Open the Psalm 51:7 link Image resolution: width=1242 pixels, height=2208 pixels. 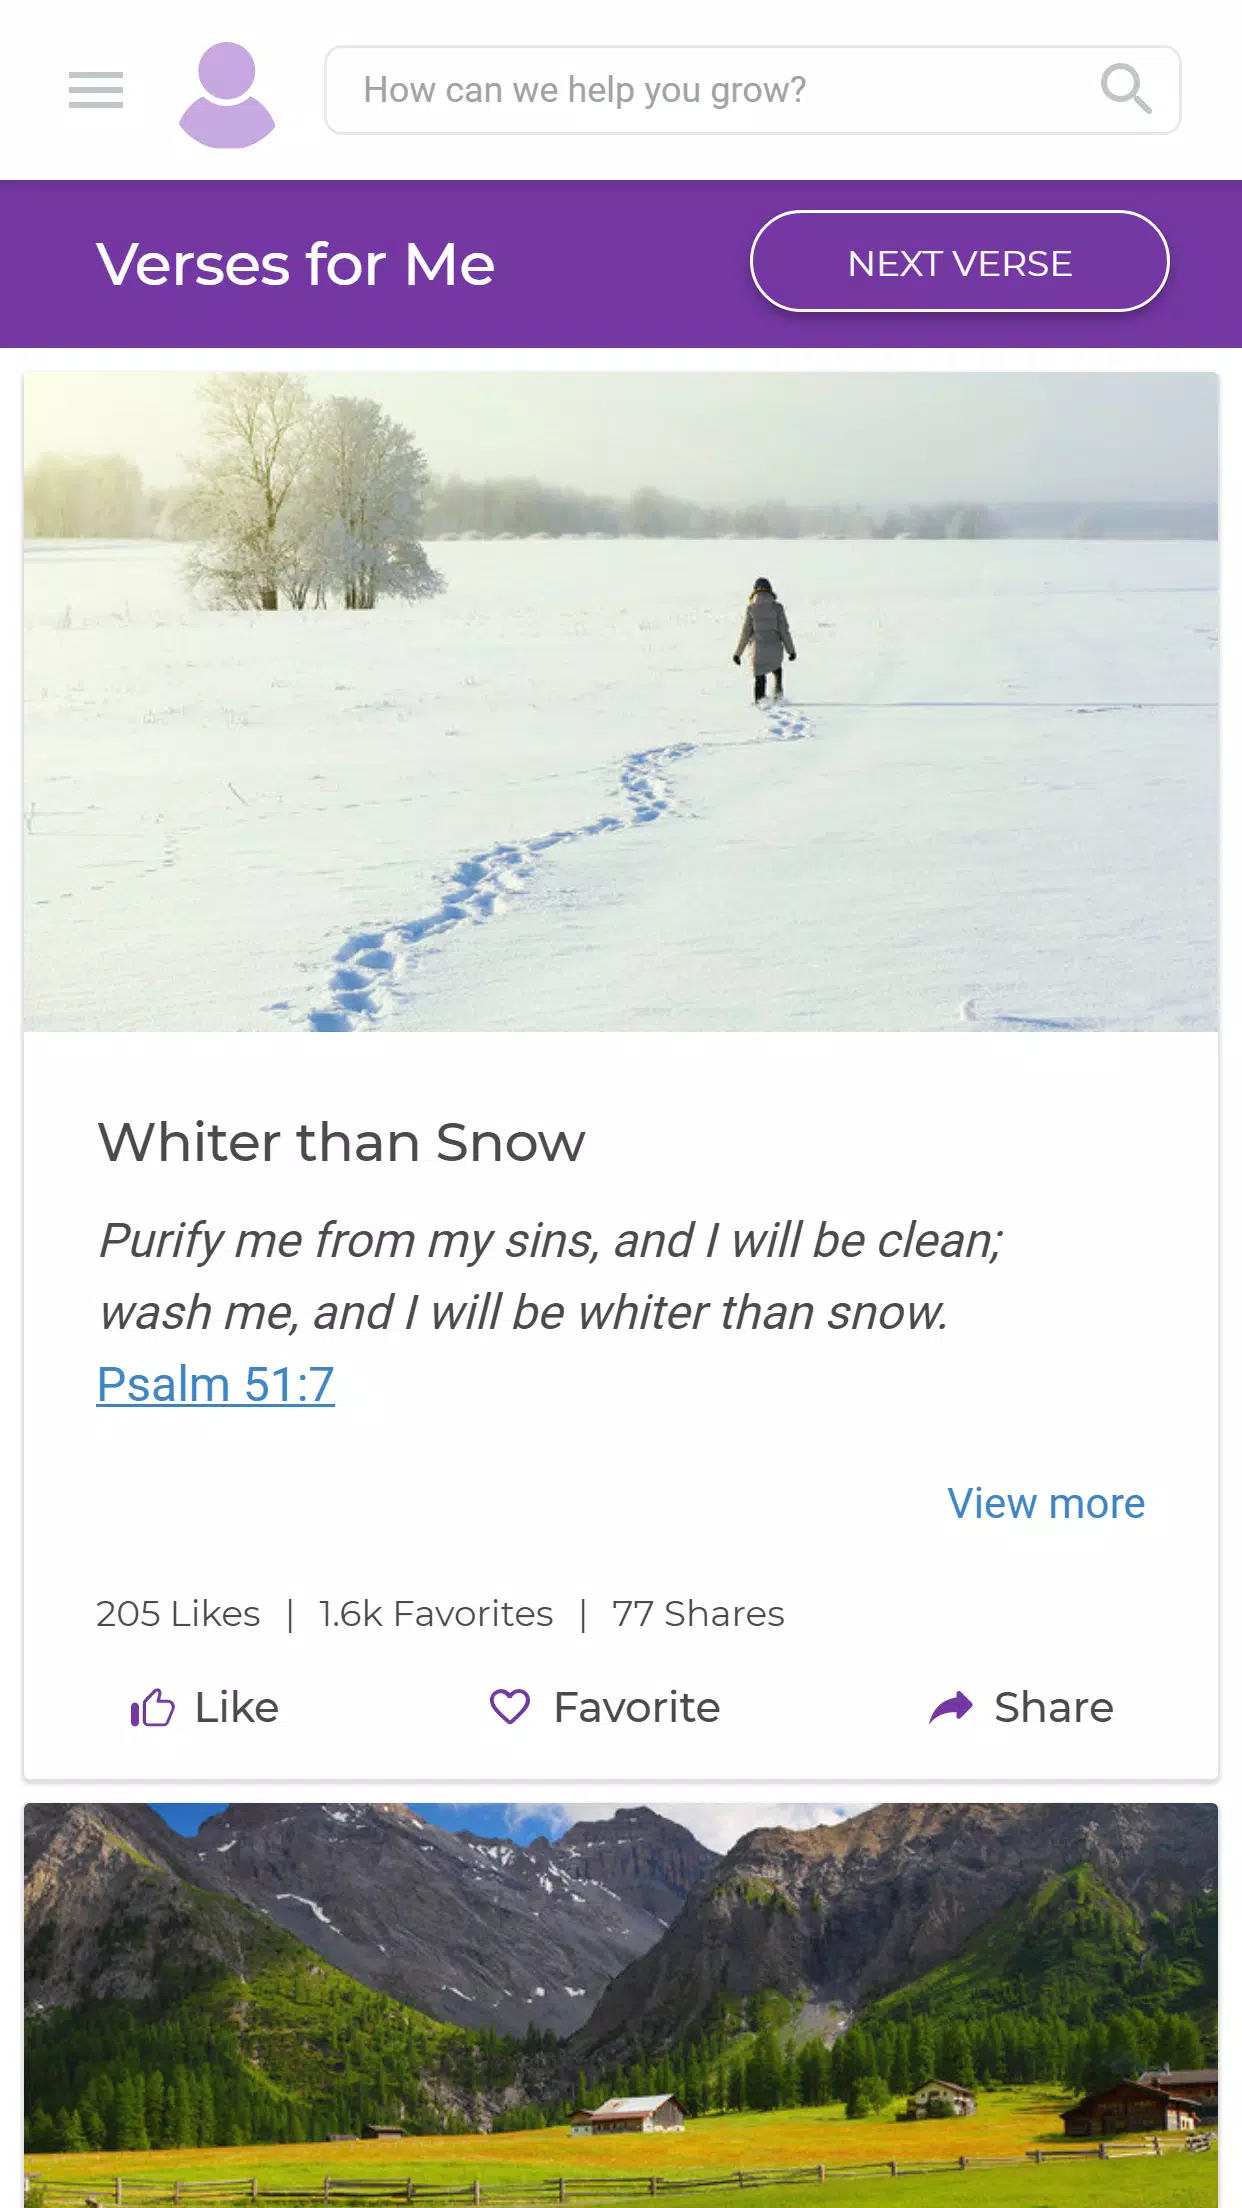coord(216,1385)
